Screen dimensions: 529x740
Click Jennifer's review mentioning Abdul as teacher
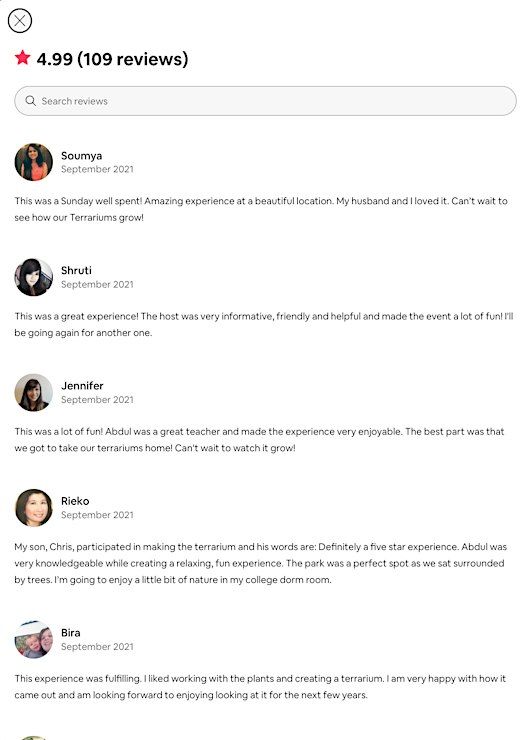point(259,439)
